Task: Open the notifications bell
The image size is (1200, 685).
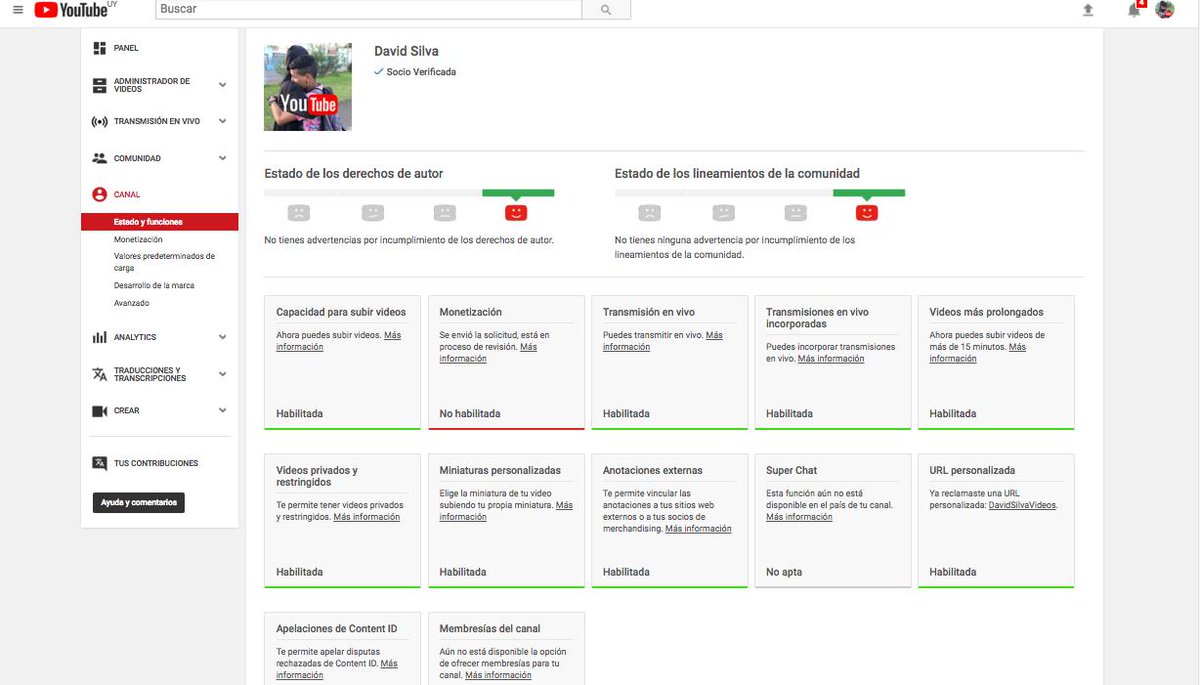Action: (x=1134, y=10)
